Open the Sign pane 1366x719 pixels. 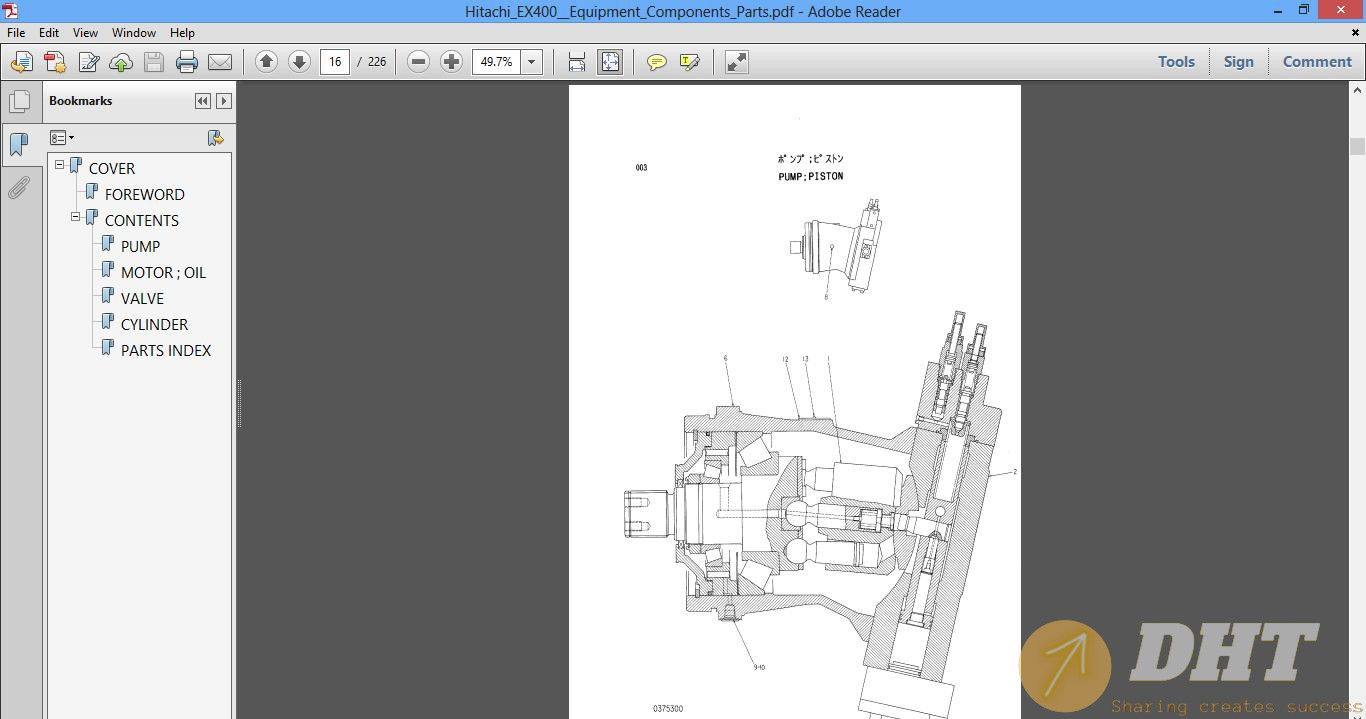coord(1238,62)
